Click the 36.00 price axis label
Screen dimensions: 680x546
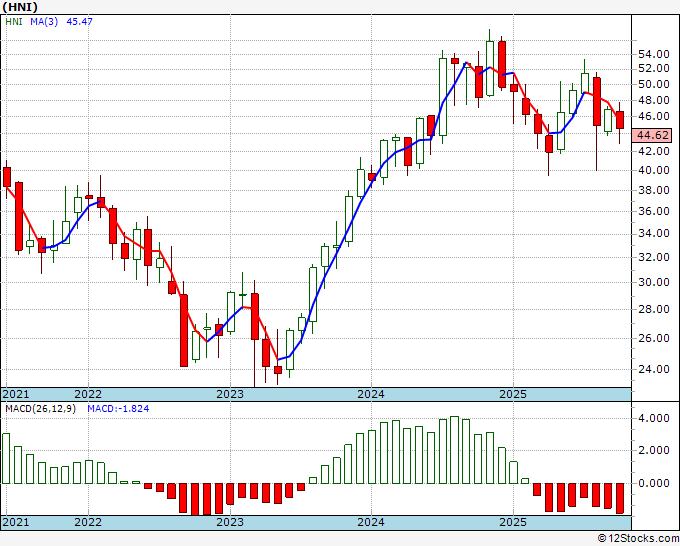coord(654,212)
